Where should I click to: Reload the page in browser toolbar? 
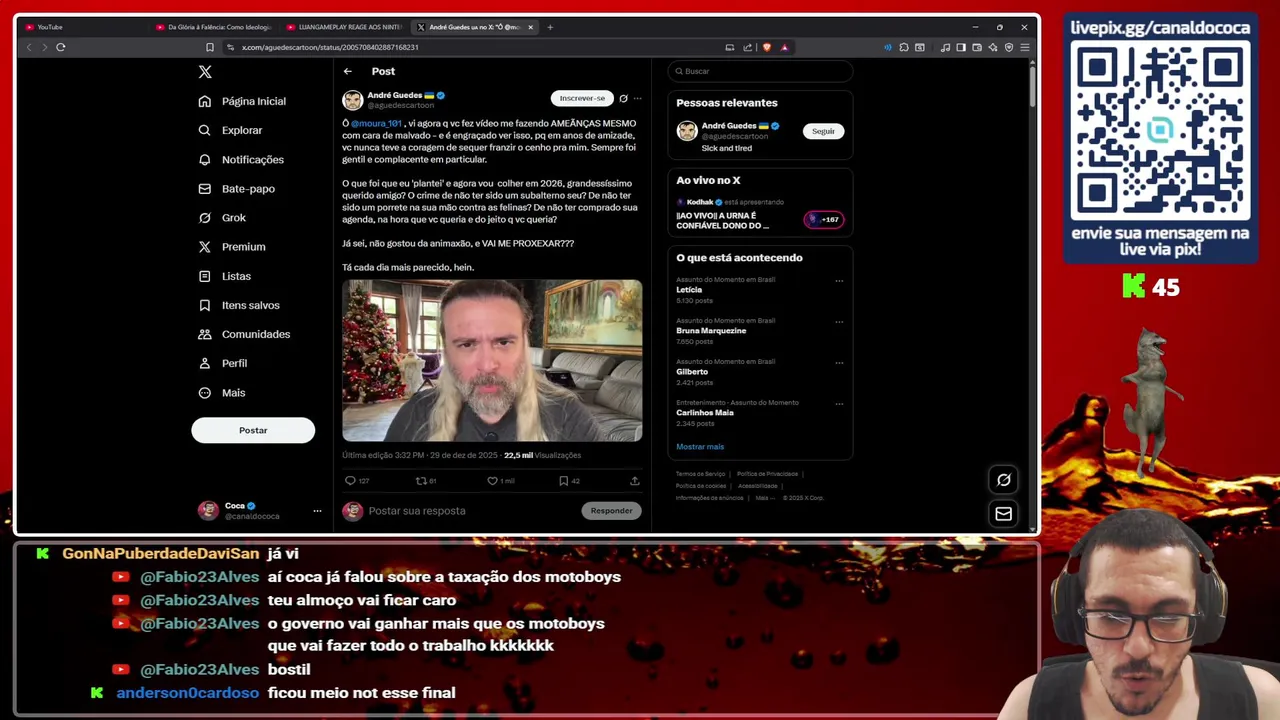pyautogui.click(x=60, y=47)
